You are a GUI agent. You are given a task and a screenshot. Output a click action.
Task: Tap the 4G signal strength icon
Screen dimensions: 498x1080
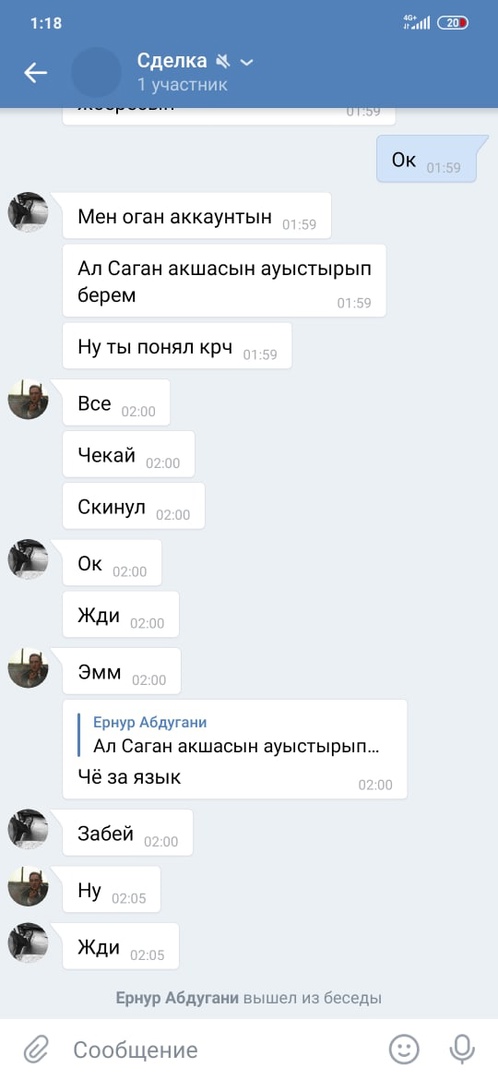coord(416,23)
